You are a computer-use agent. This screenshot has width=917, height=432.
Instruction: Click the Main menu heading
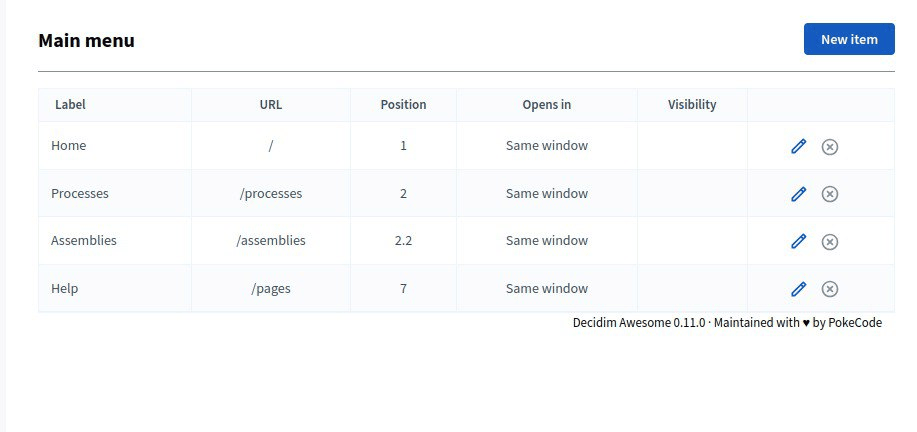[x=87, y=40]
